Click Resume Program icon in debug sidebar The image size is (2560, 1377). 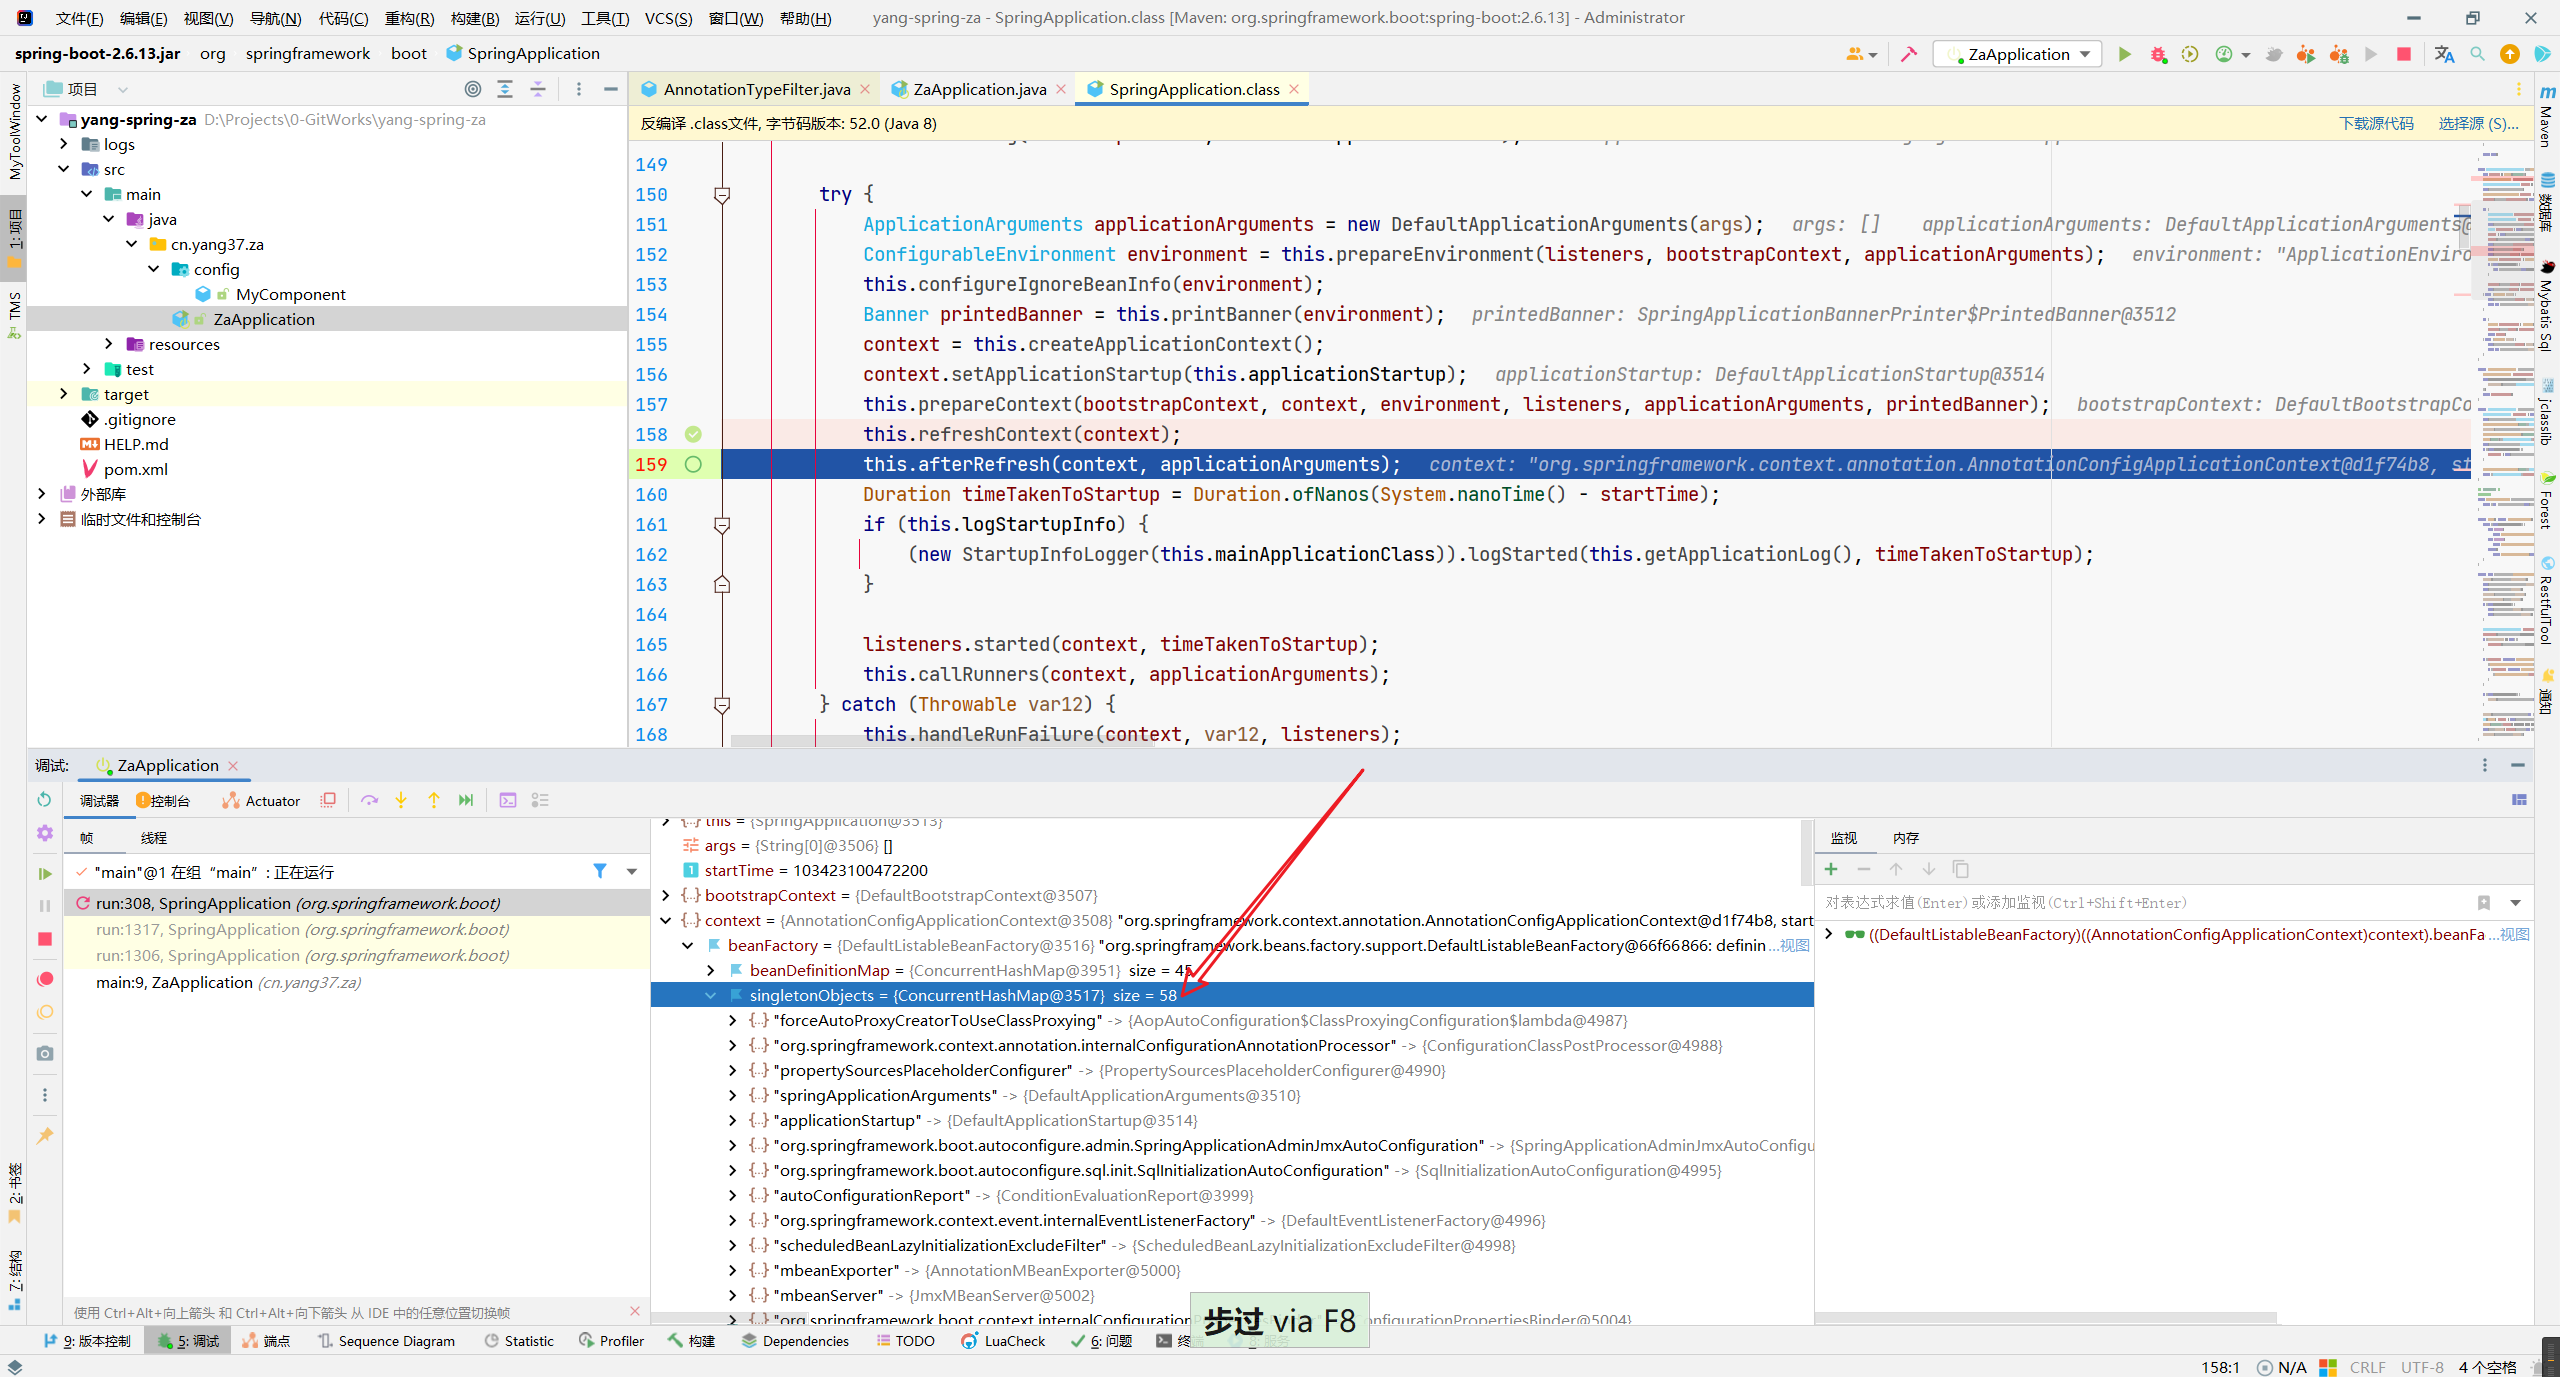pyautogui.click(x=44, y=873)
